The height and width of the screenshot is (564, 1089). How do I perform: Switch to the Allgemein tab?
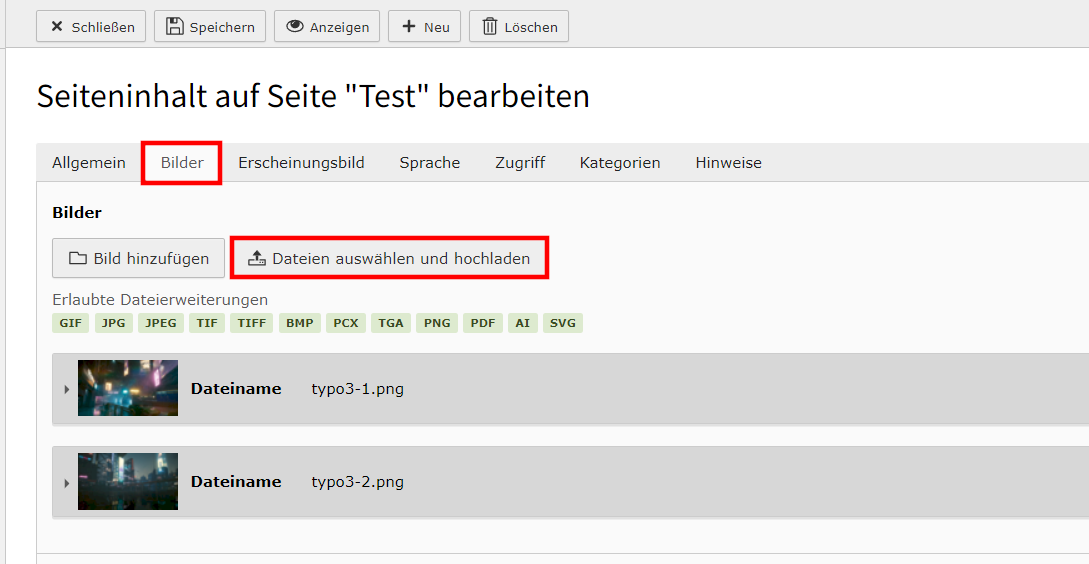click(89, 163)
